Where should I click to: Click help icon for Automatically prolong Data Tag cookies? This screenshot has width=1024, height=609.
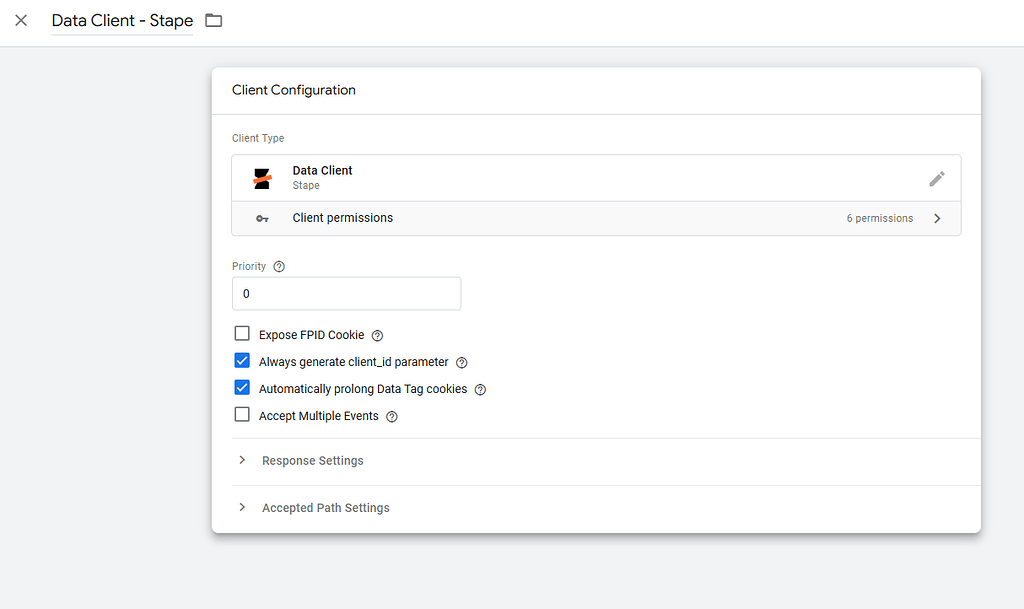click(x=479, y=389)
